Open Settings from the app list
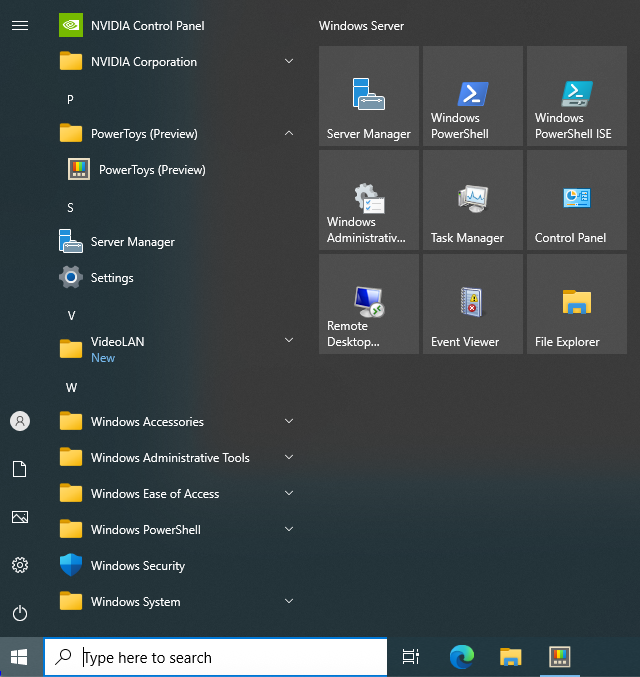The image size is (640, 677). (177, 278)
